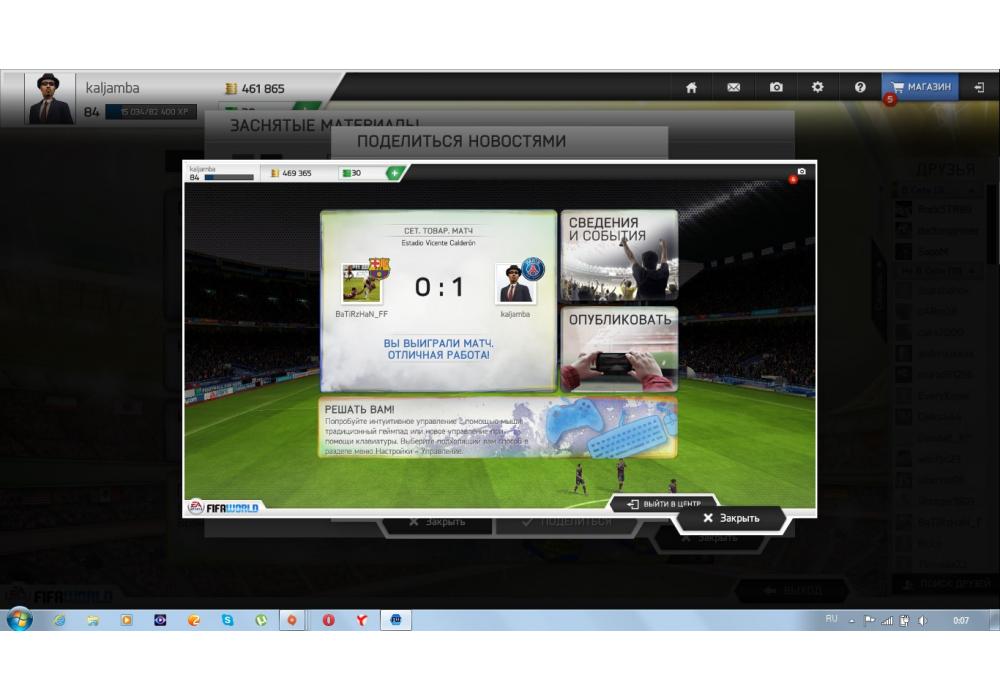Click the green plus add funds icon in screenshot
The image size is (1000, 700).
click(x=395, y=173)
